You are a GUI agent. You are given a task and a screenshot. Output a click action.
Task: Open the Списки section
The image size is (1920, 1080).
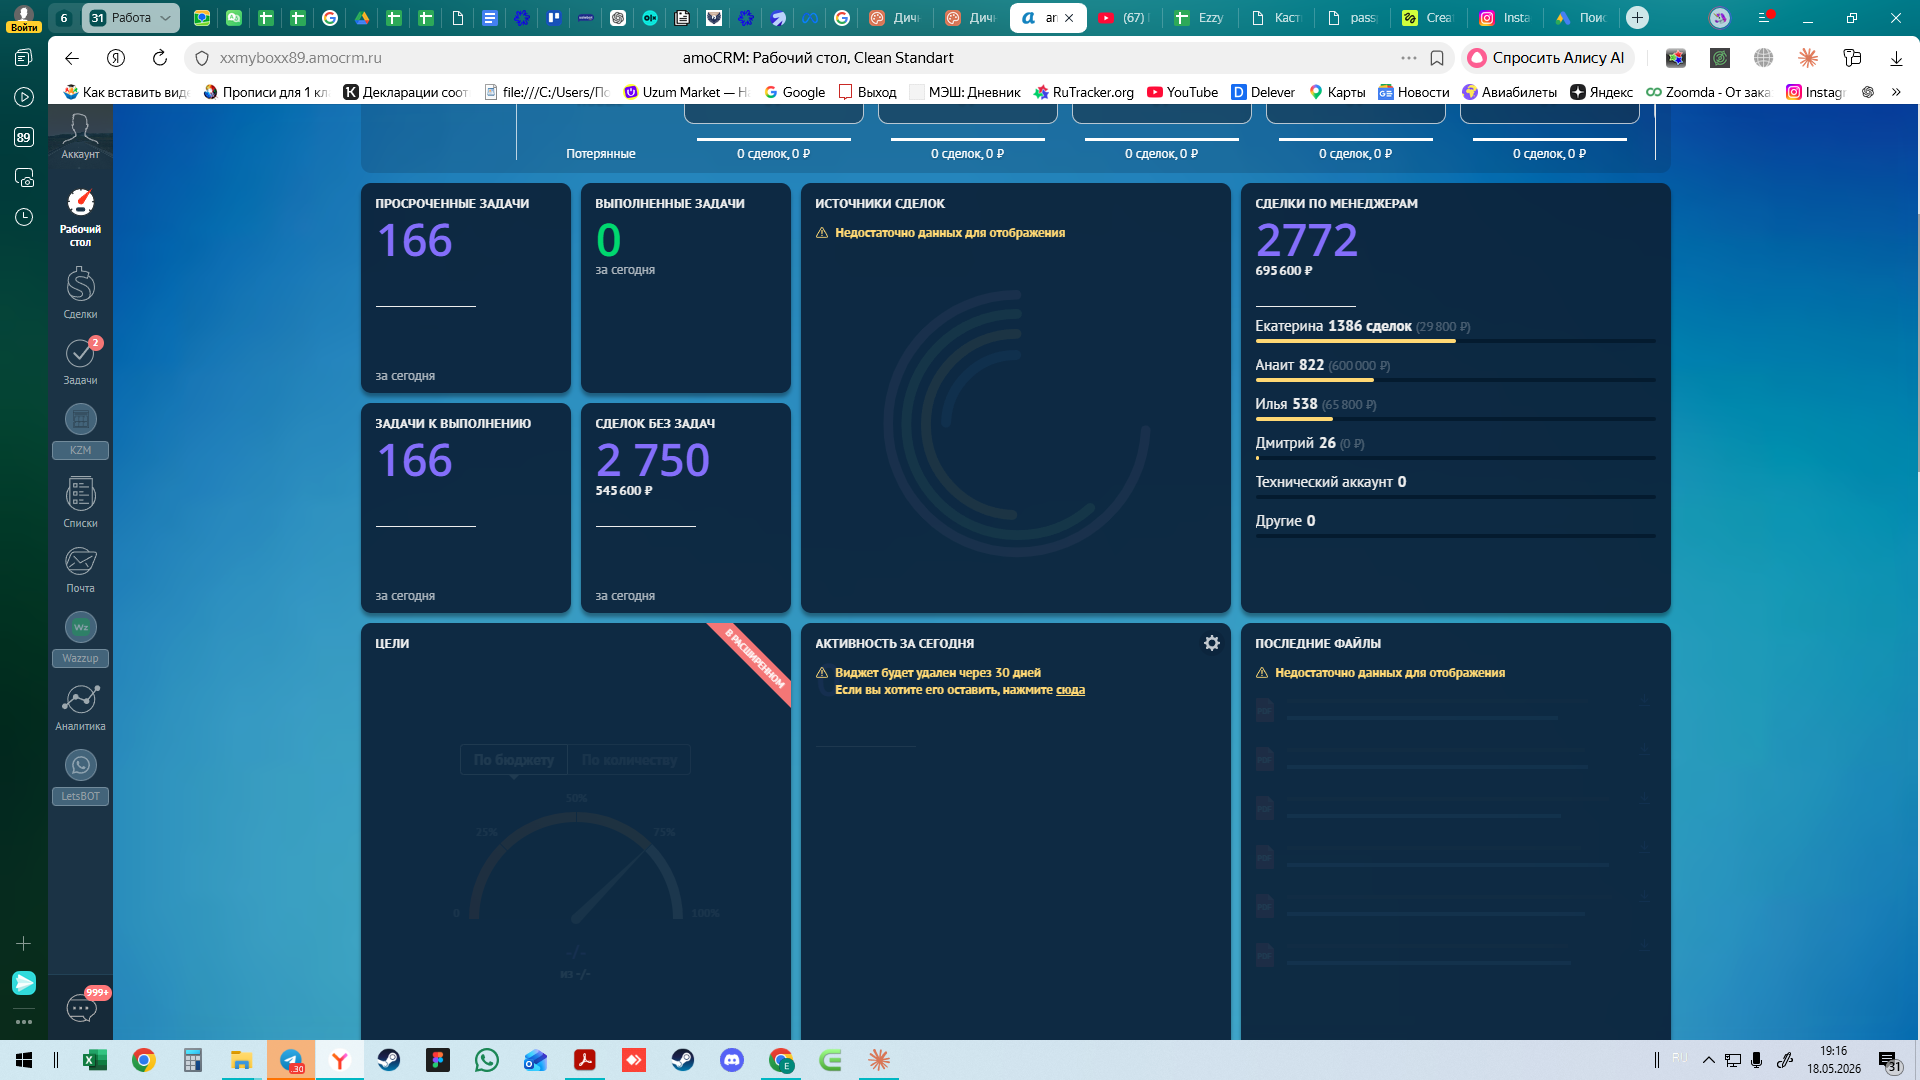pyautogui.click(x=80, y=502)
